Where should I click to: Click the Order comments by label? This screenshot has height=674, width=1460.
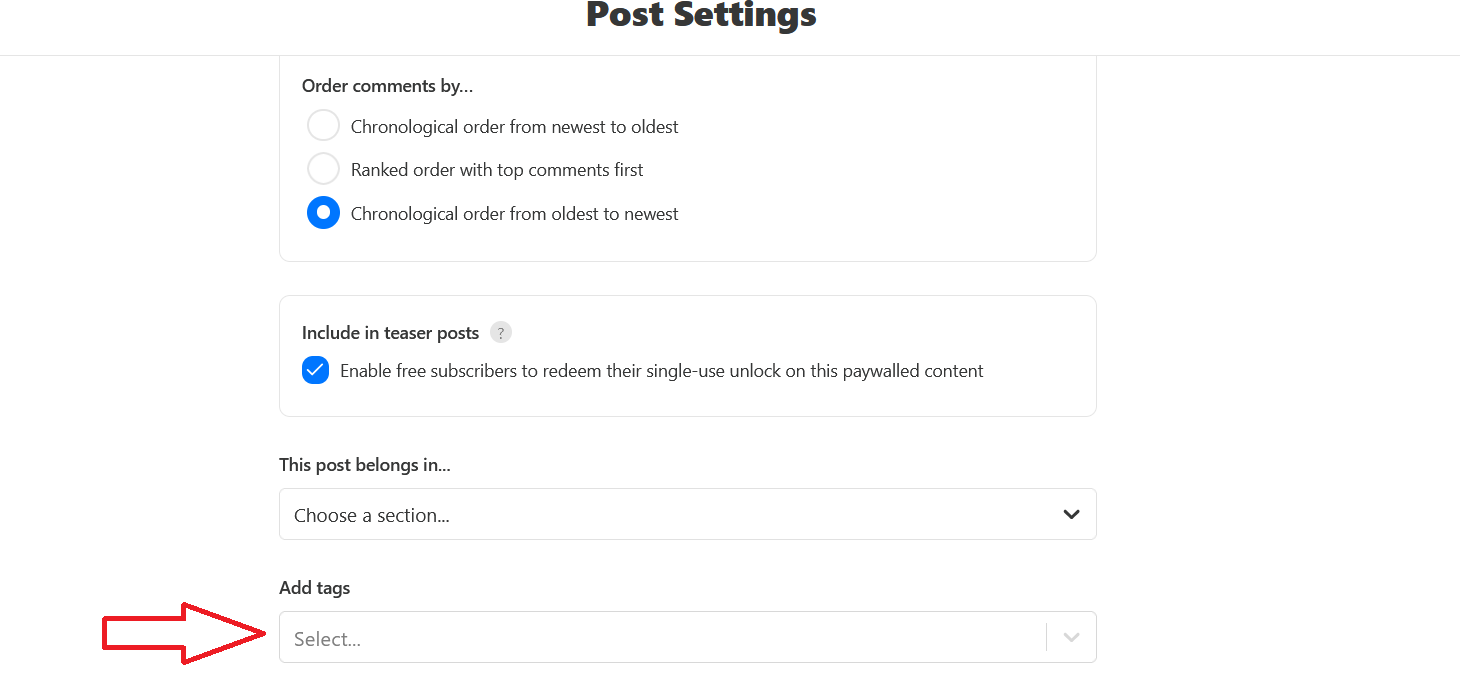387,86
